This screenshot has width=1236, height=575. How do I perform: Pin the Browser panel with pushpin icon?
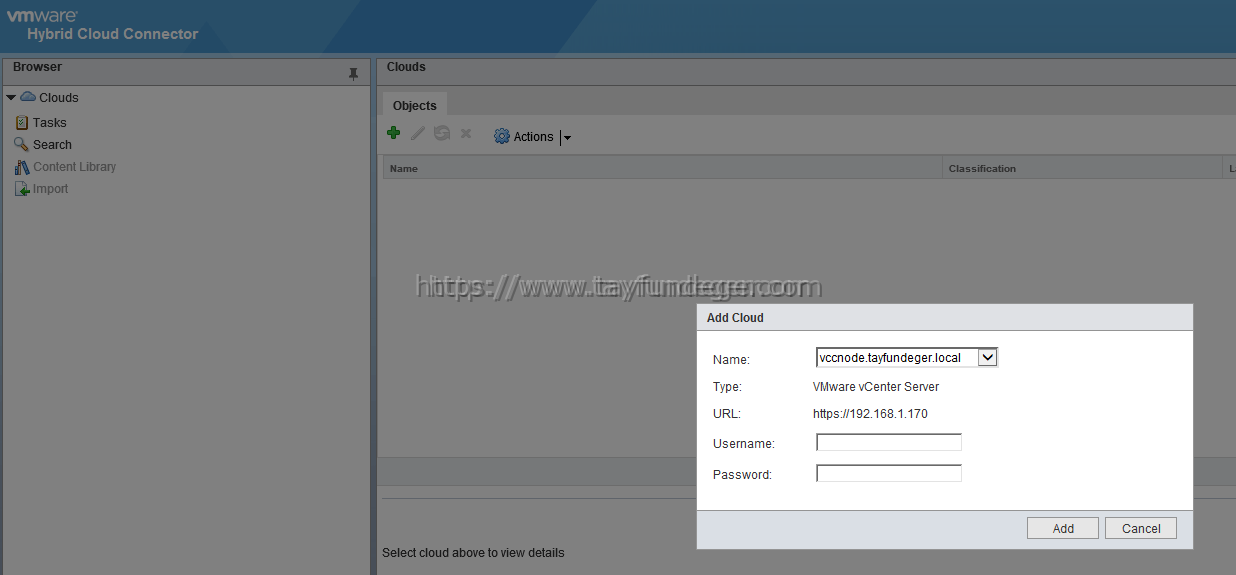[x=353, y=73]
